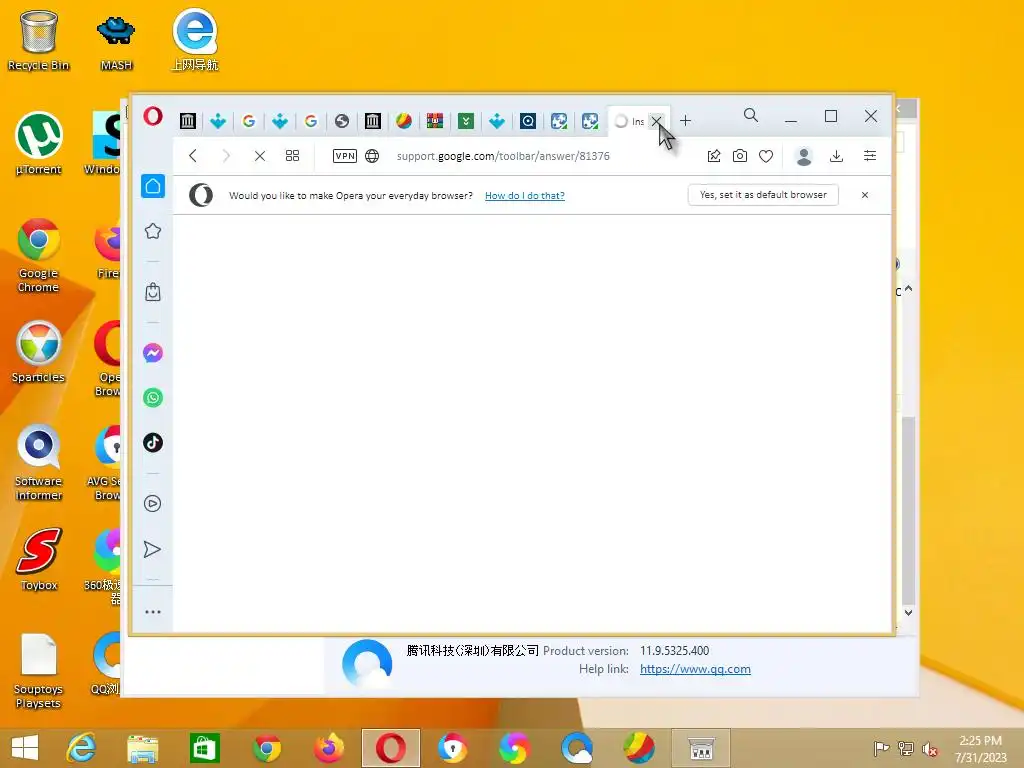1024x768 pixels.
Task: Bookmark the page with the heart icon
Action: (766, 155)
